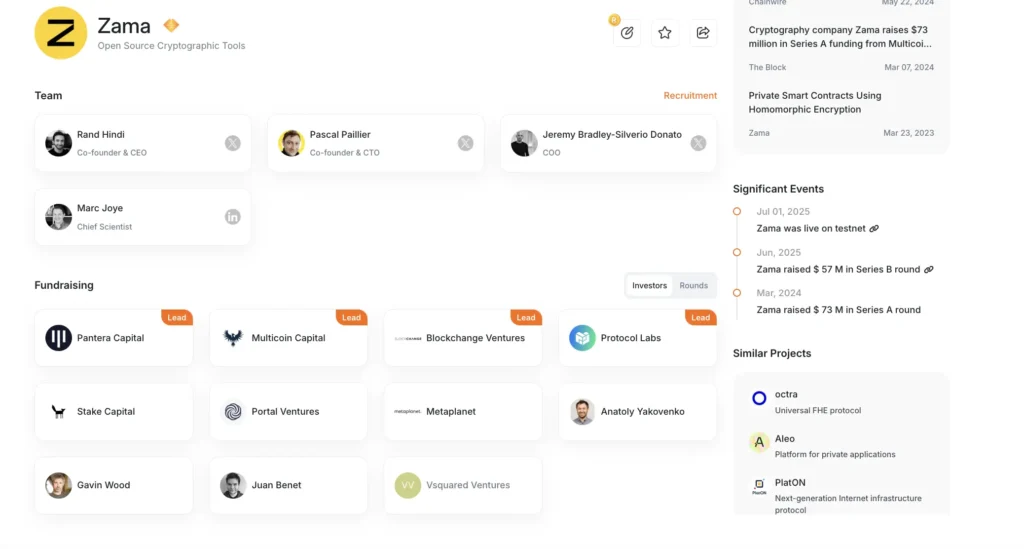Click the Portal Ventures logo
The height and width of the screenshot is (549, 1024).
pos(233,412)
